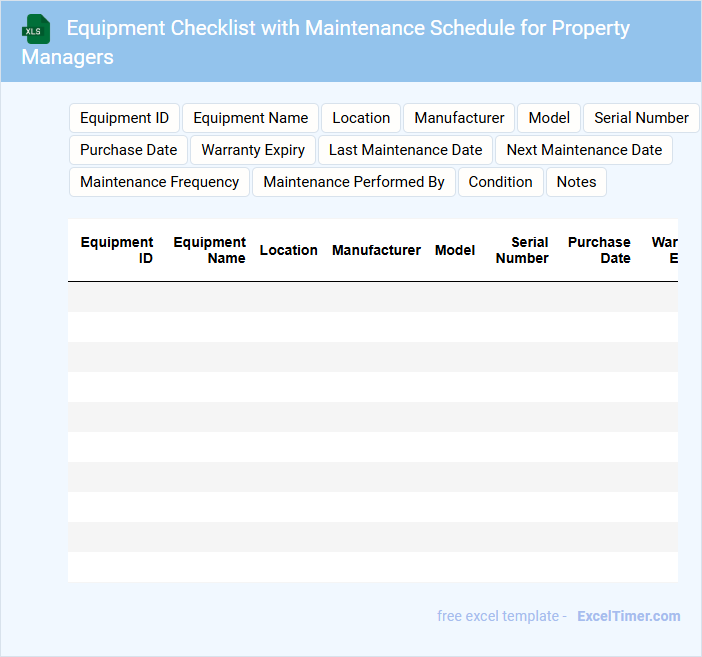
Task: Select the Equipment Name tag
Action: tap(250, 118)
